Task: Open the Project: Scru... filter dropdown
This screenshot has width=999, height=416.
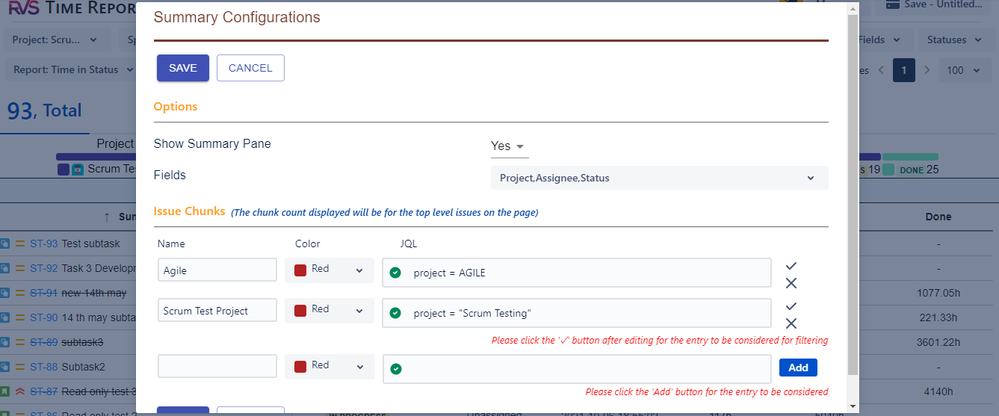Action: tap(55, 39)
